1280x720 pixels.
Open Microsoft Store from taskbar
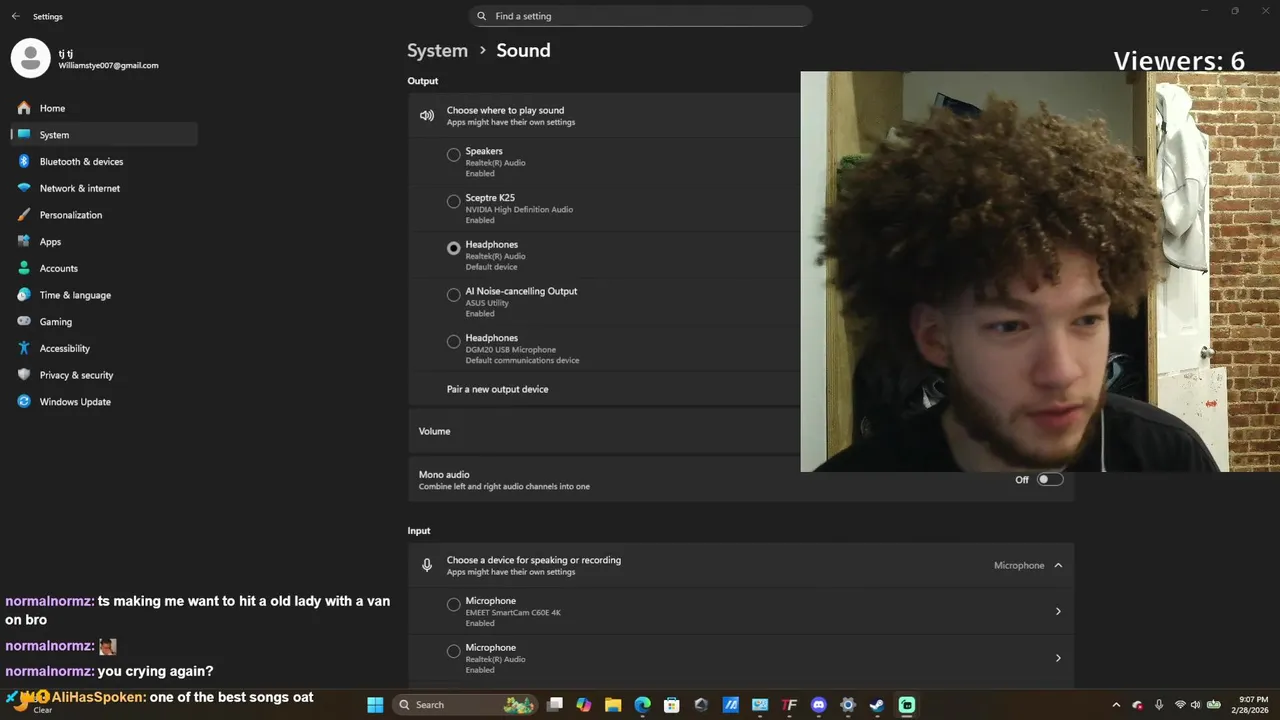click(672, 705)
